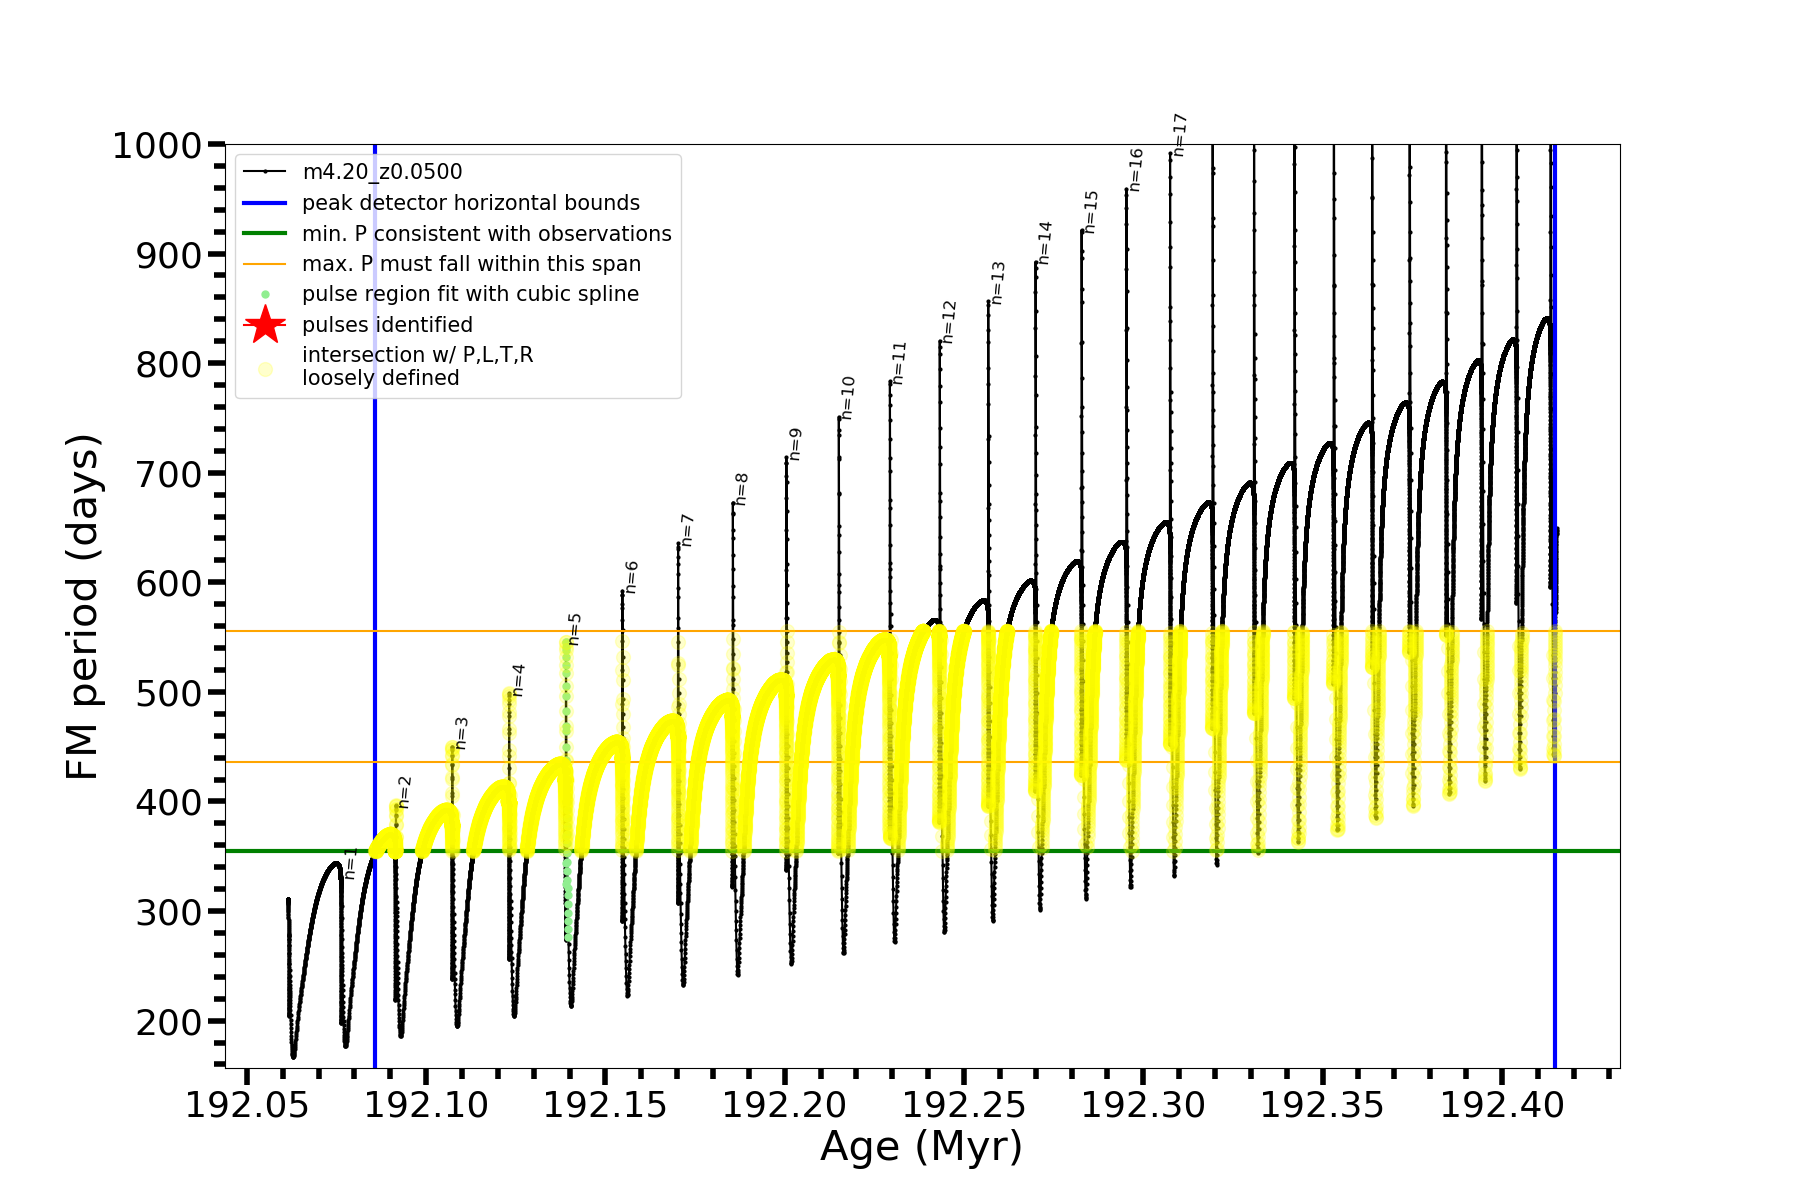The height and width of the screenshot is (1200, 1800).
Task: Click the 1000 tick label on y-axis
Action: coord(157,146)
